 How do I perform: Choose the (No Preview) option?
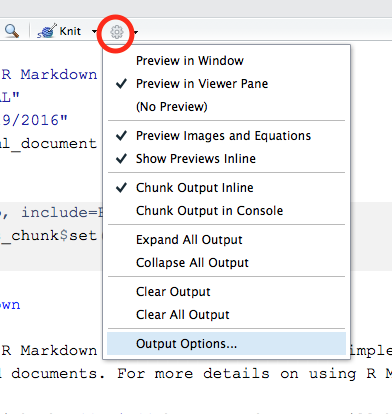pyautogui.click(x=226, y=107)
